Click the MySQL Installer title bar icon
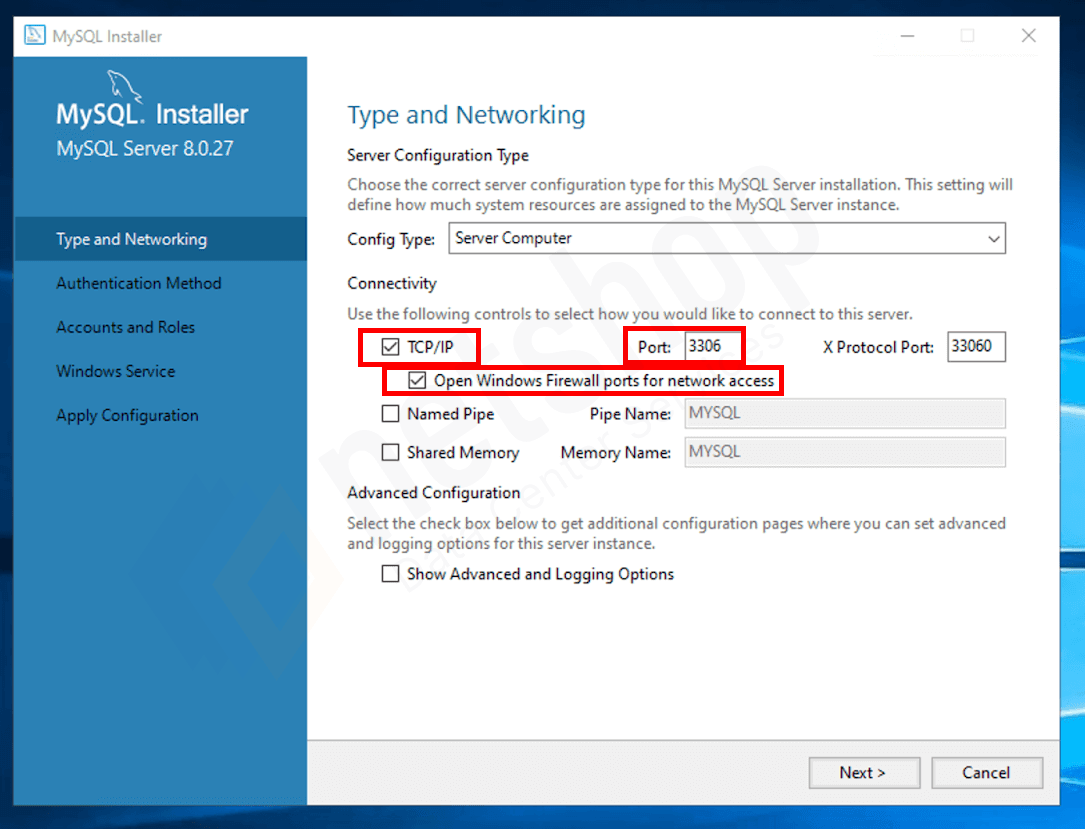Viewport: 1085px width, 829px height. (34, 35)
